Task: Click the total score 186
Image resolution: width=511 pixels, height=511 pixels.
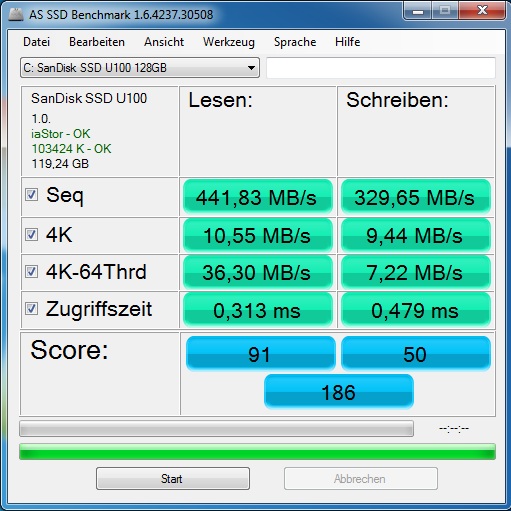Action: tap(339, 392)
